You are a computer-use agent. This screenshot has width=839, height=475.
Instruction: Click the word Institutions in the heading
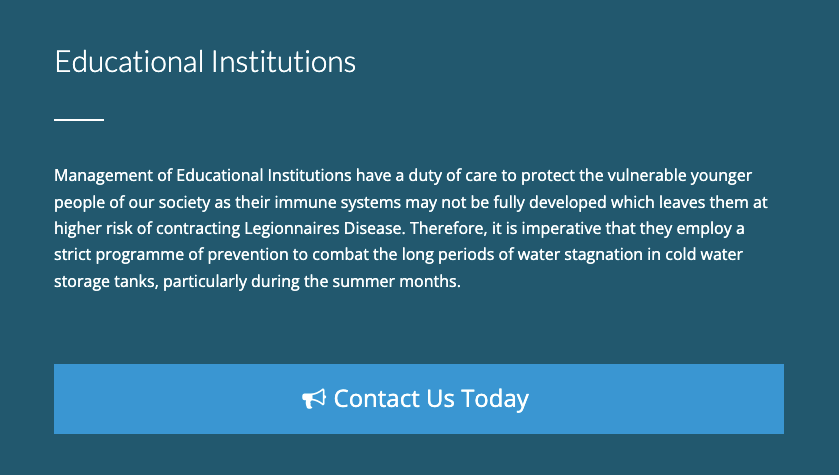tap(283, 62)
